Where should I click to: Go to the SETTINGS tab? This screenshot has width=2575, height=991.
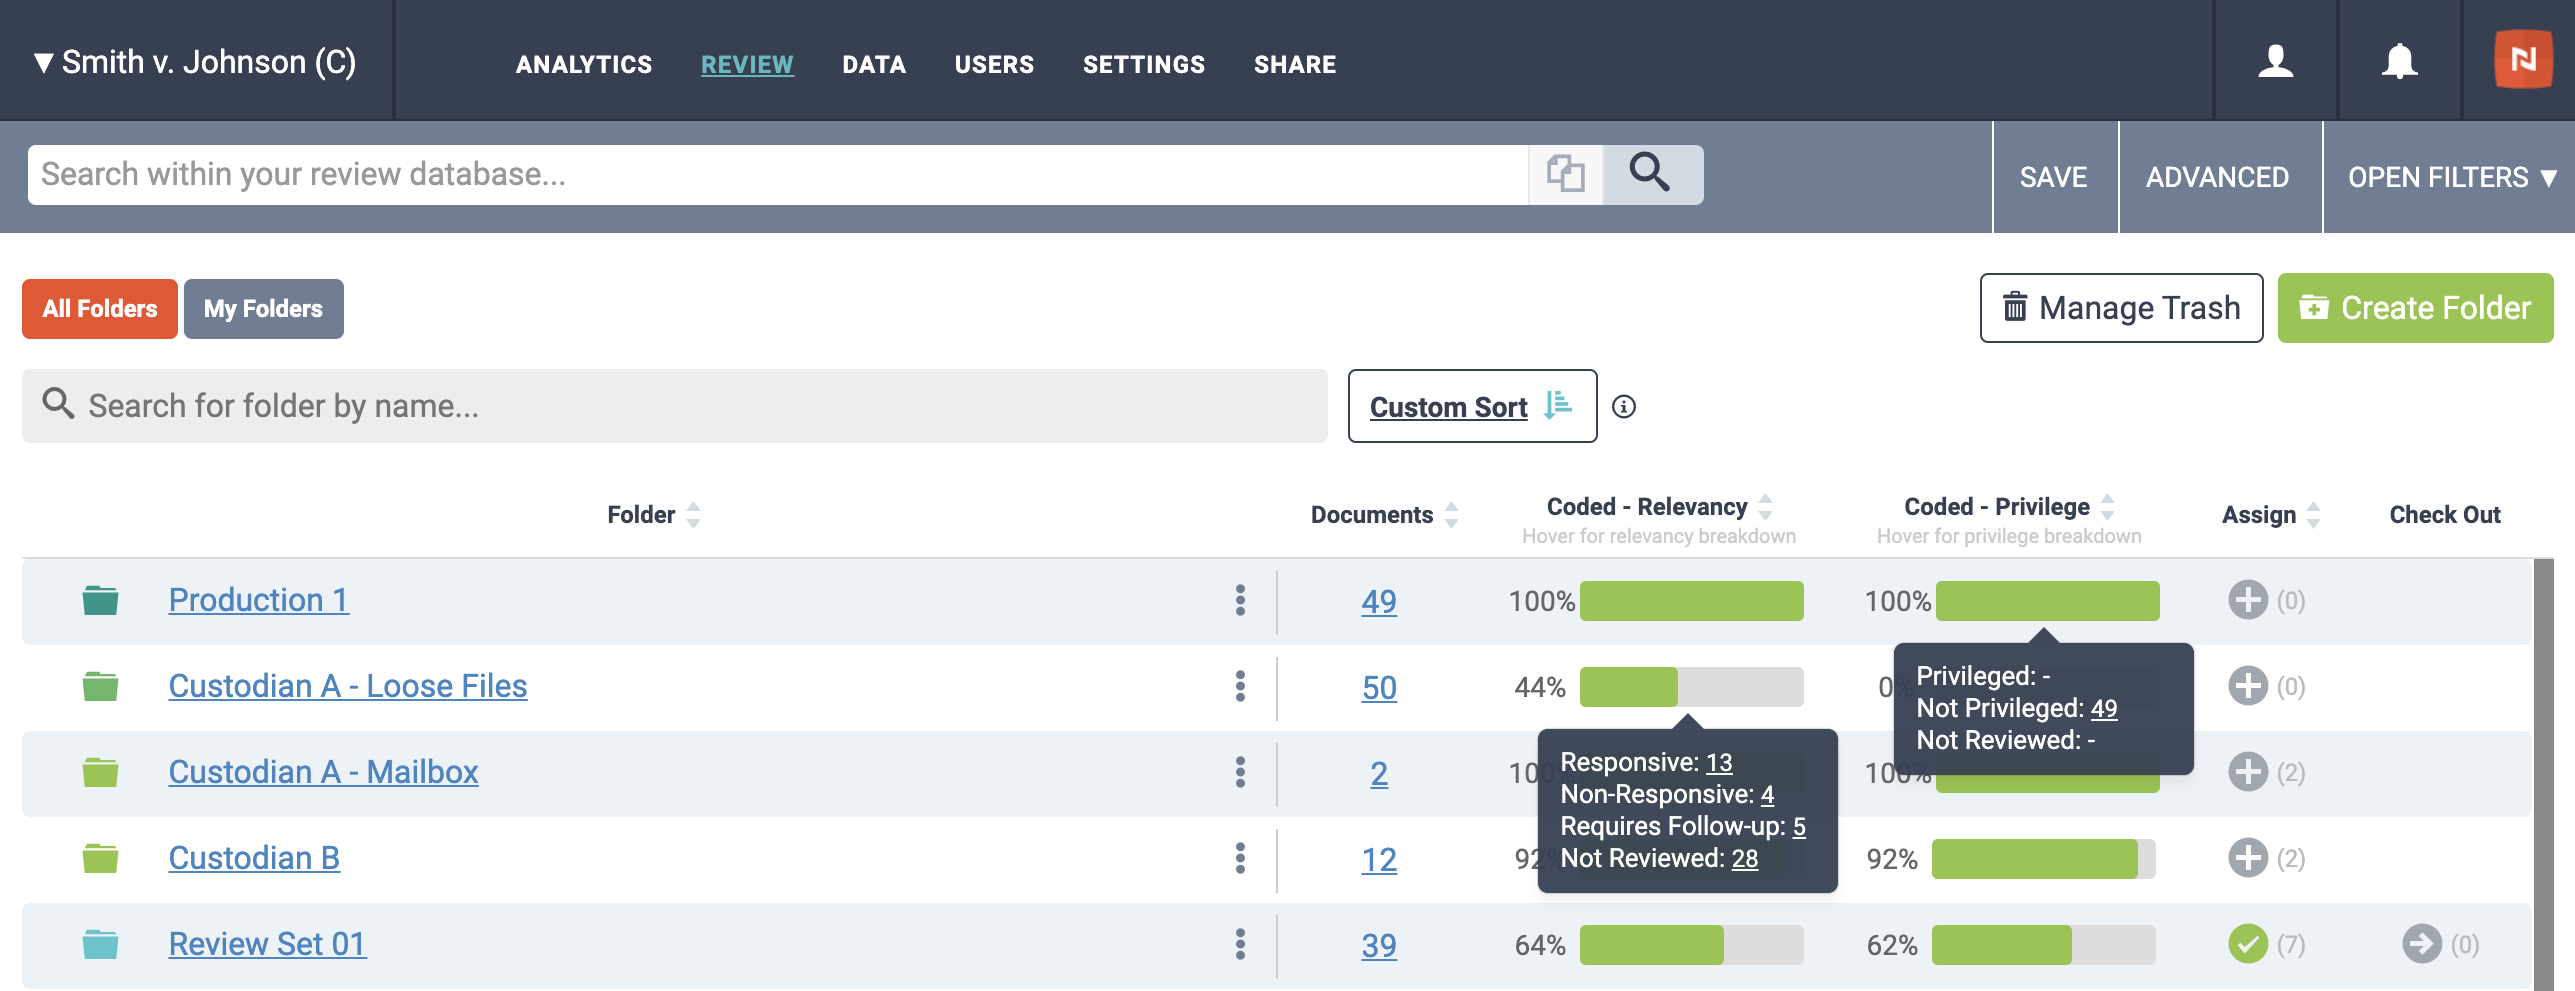click(1144, 64)
